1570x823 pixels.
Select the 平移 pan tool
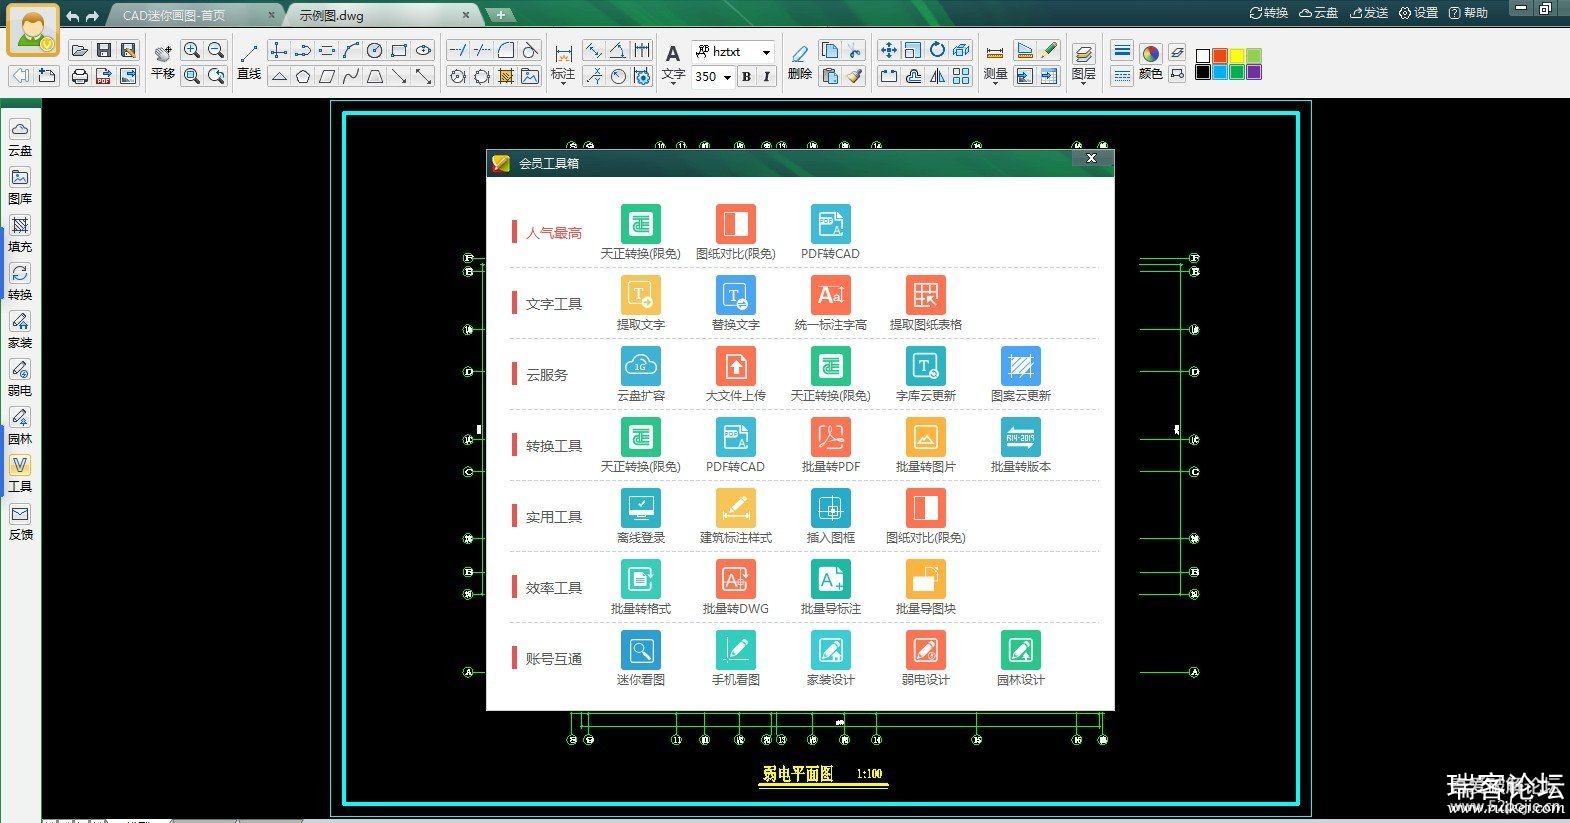click(x=163, y=62)
